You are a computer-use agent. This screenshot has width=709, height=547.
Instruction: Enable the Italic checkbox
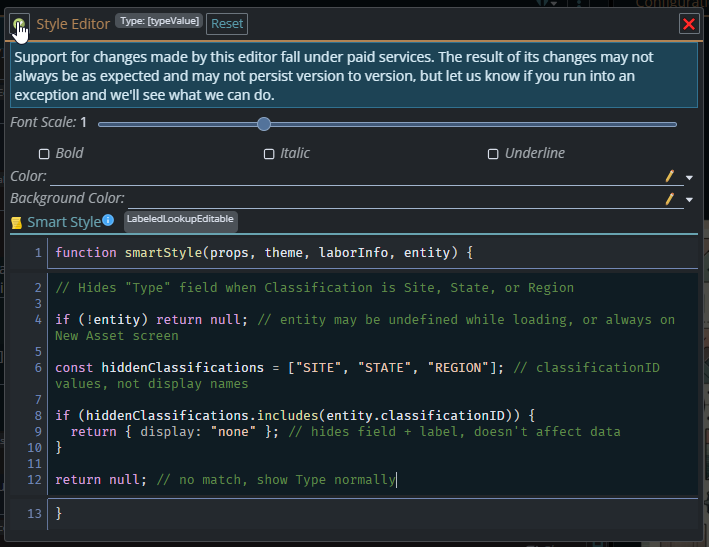pyautogui.click(x=269, y=154)
